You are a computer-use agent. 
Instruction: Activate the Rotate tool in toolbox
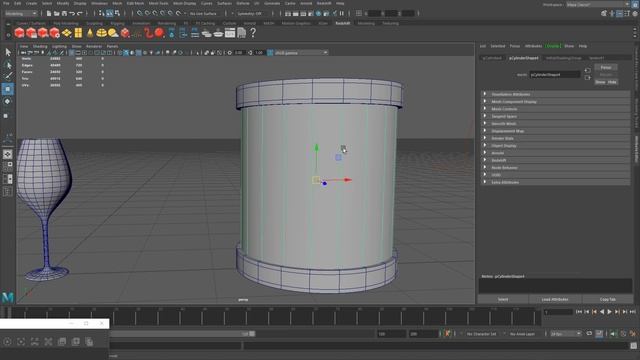click(8, 101)
